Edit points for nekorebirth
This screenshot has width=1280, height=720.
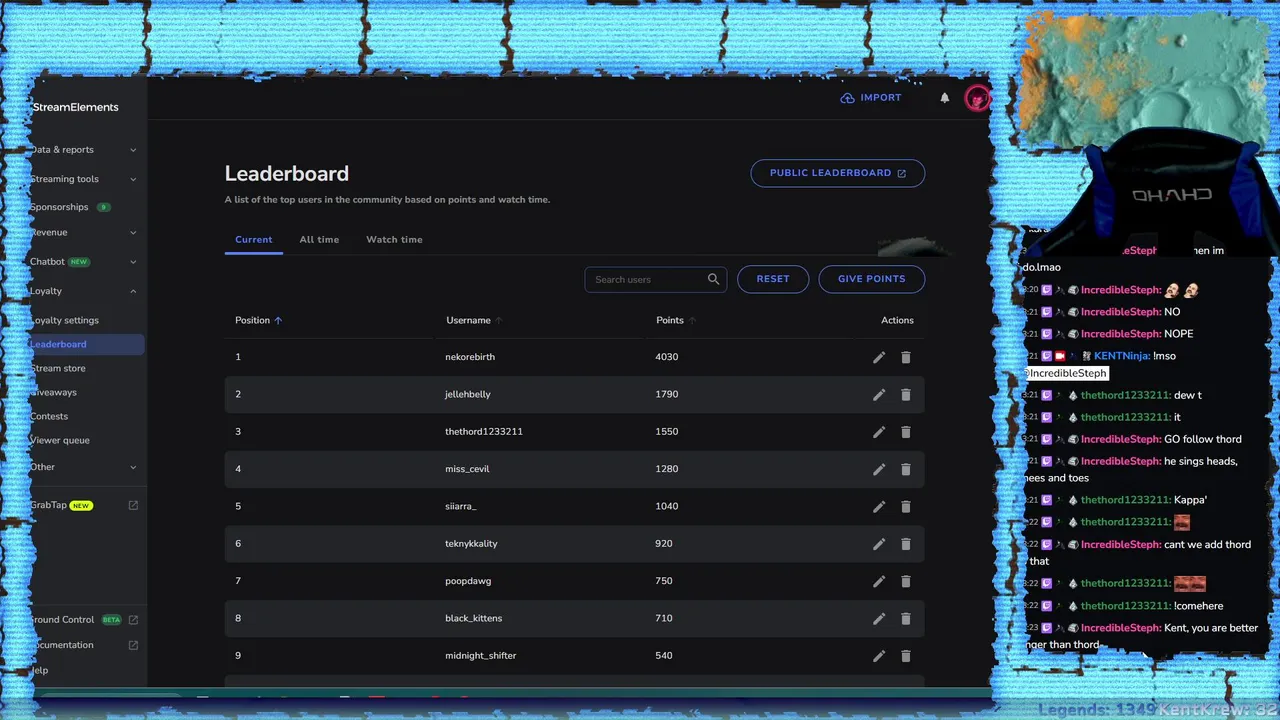(x=879, y=357)
